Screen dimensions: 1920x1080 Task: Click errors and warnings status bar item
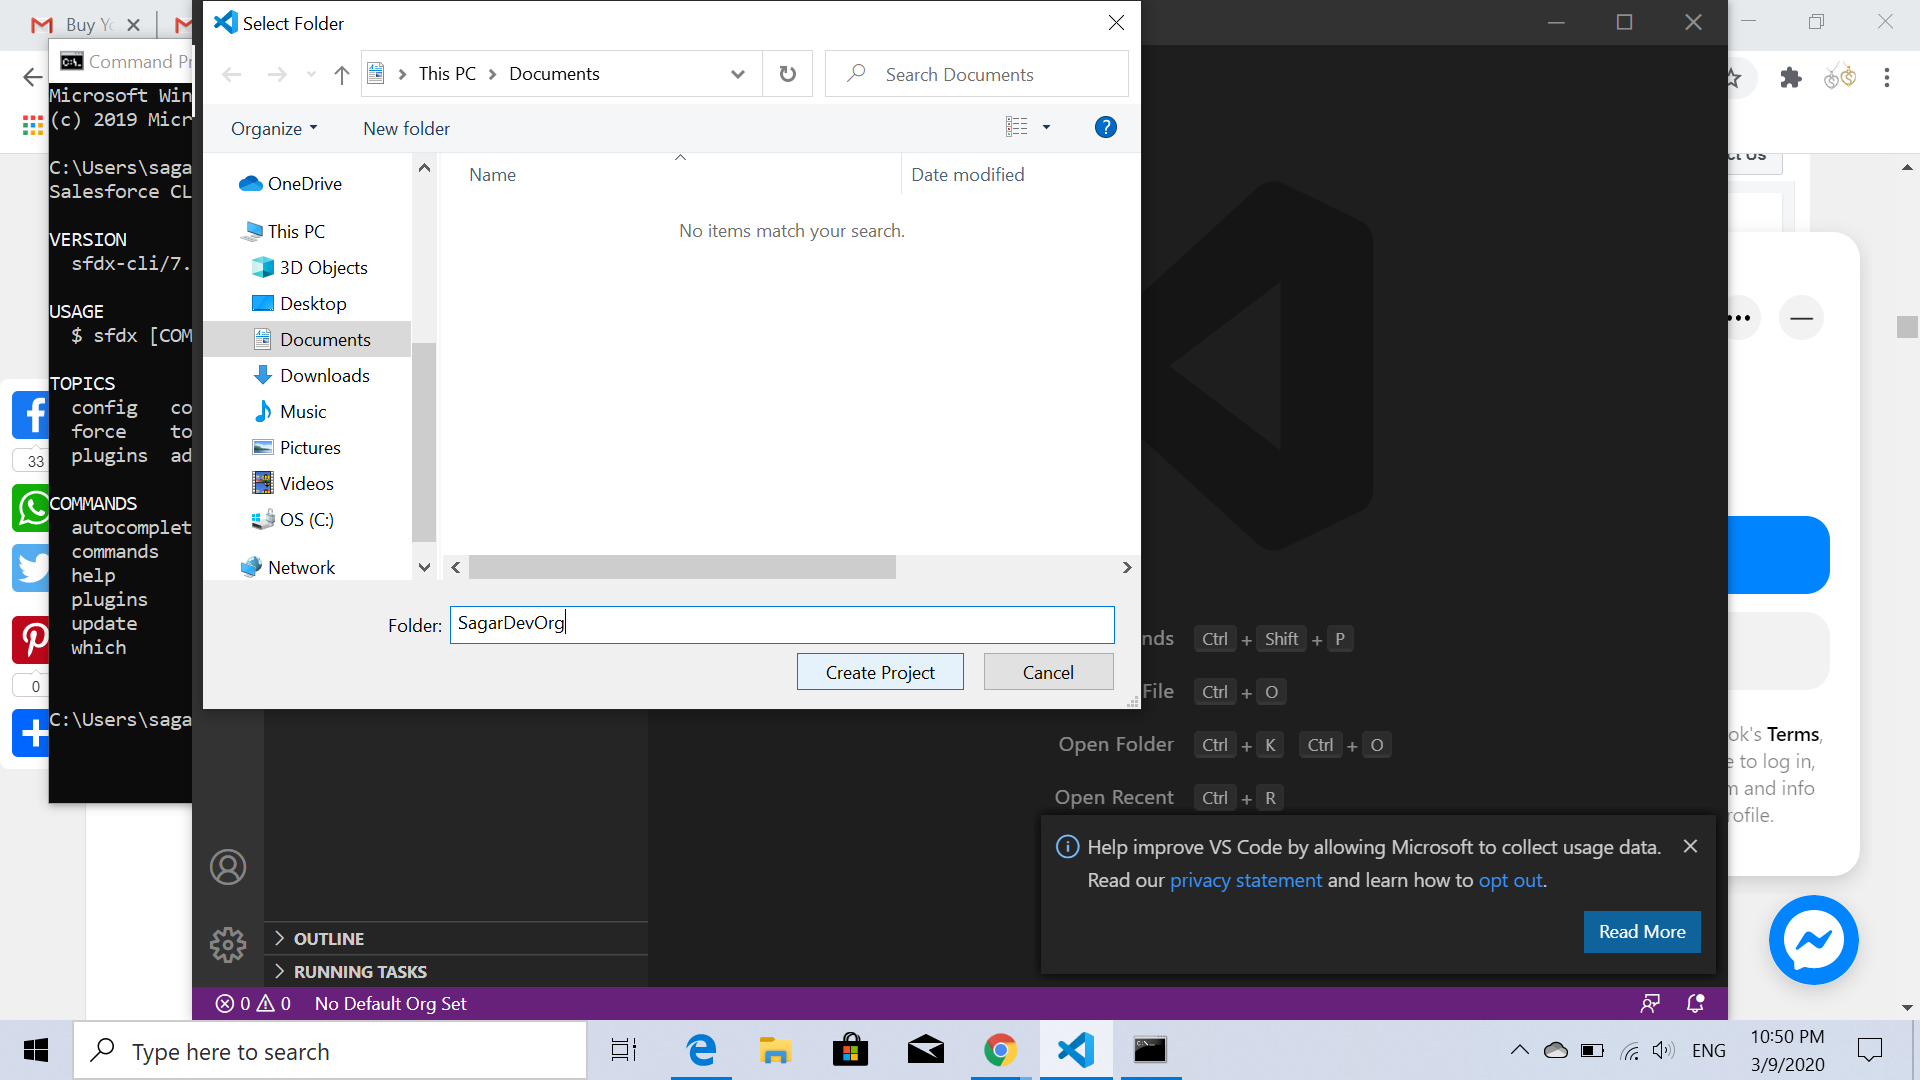coord(254,1003)
